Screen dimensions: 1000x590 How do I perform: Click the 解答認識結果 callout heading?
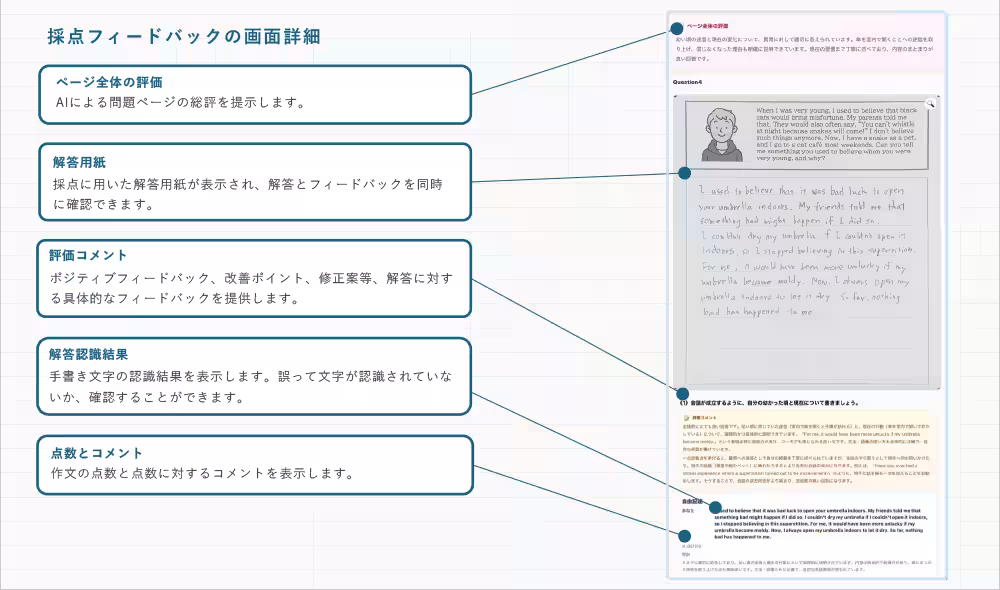89,355
